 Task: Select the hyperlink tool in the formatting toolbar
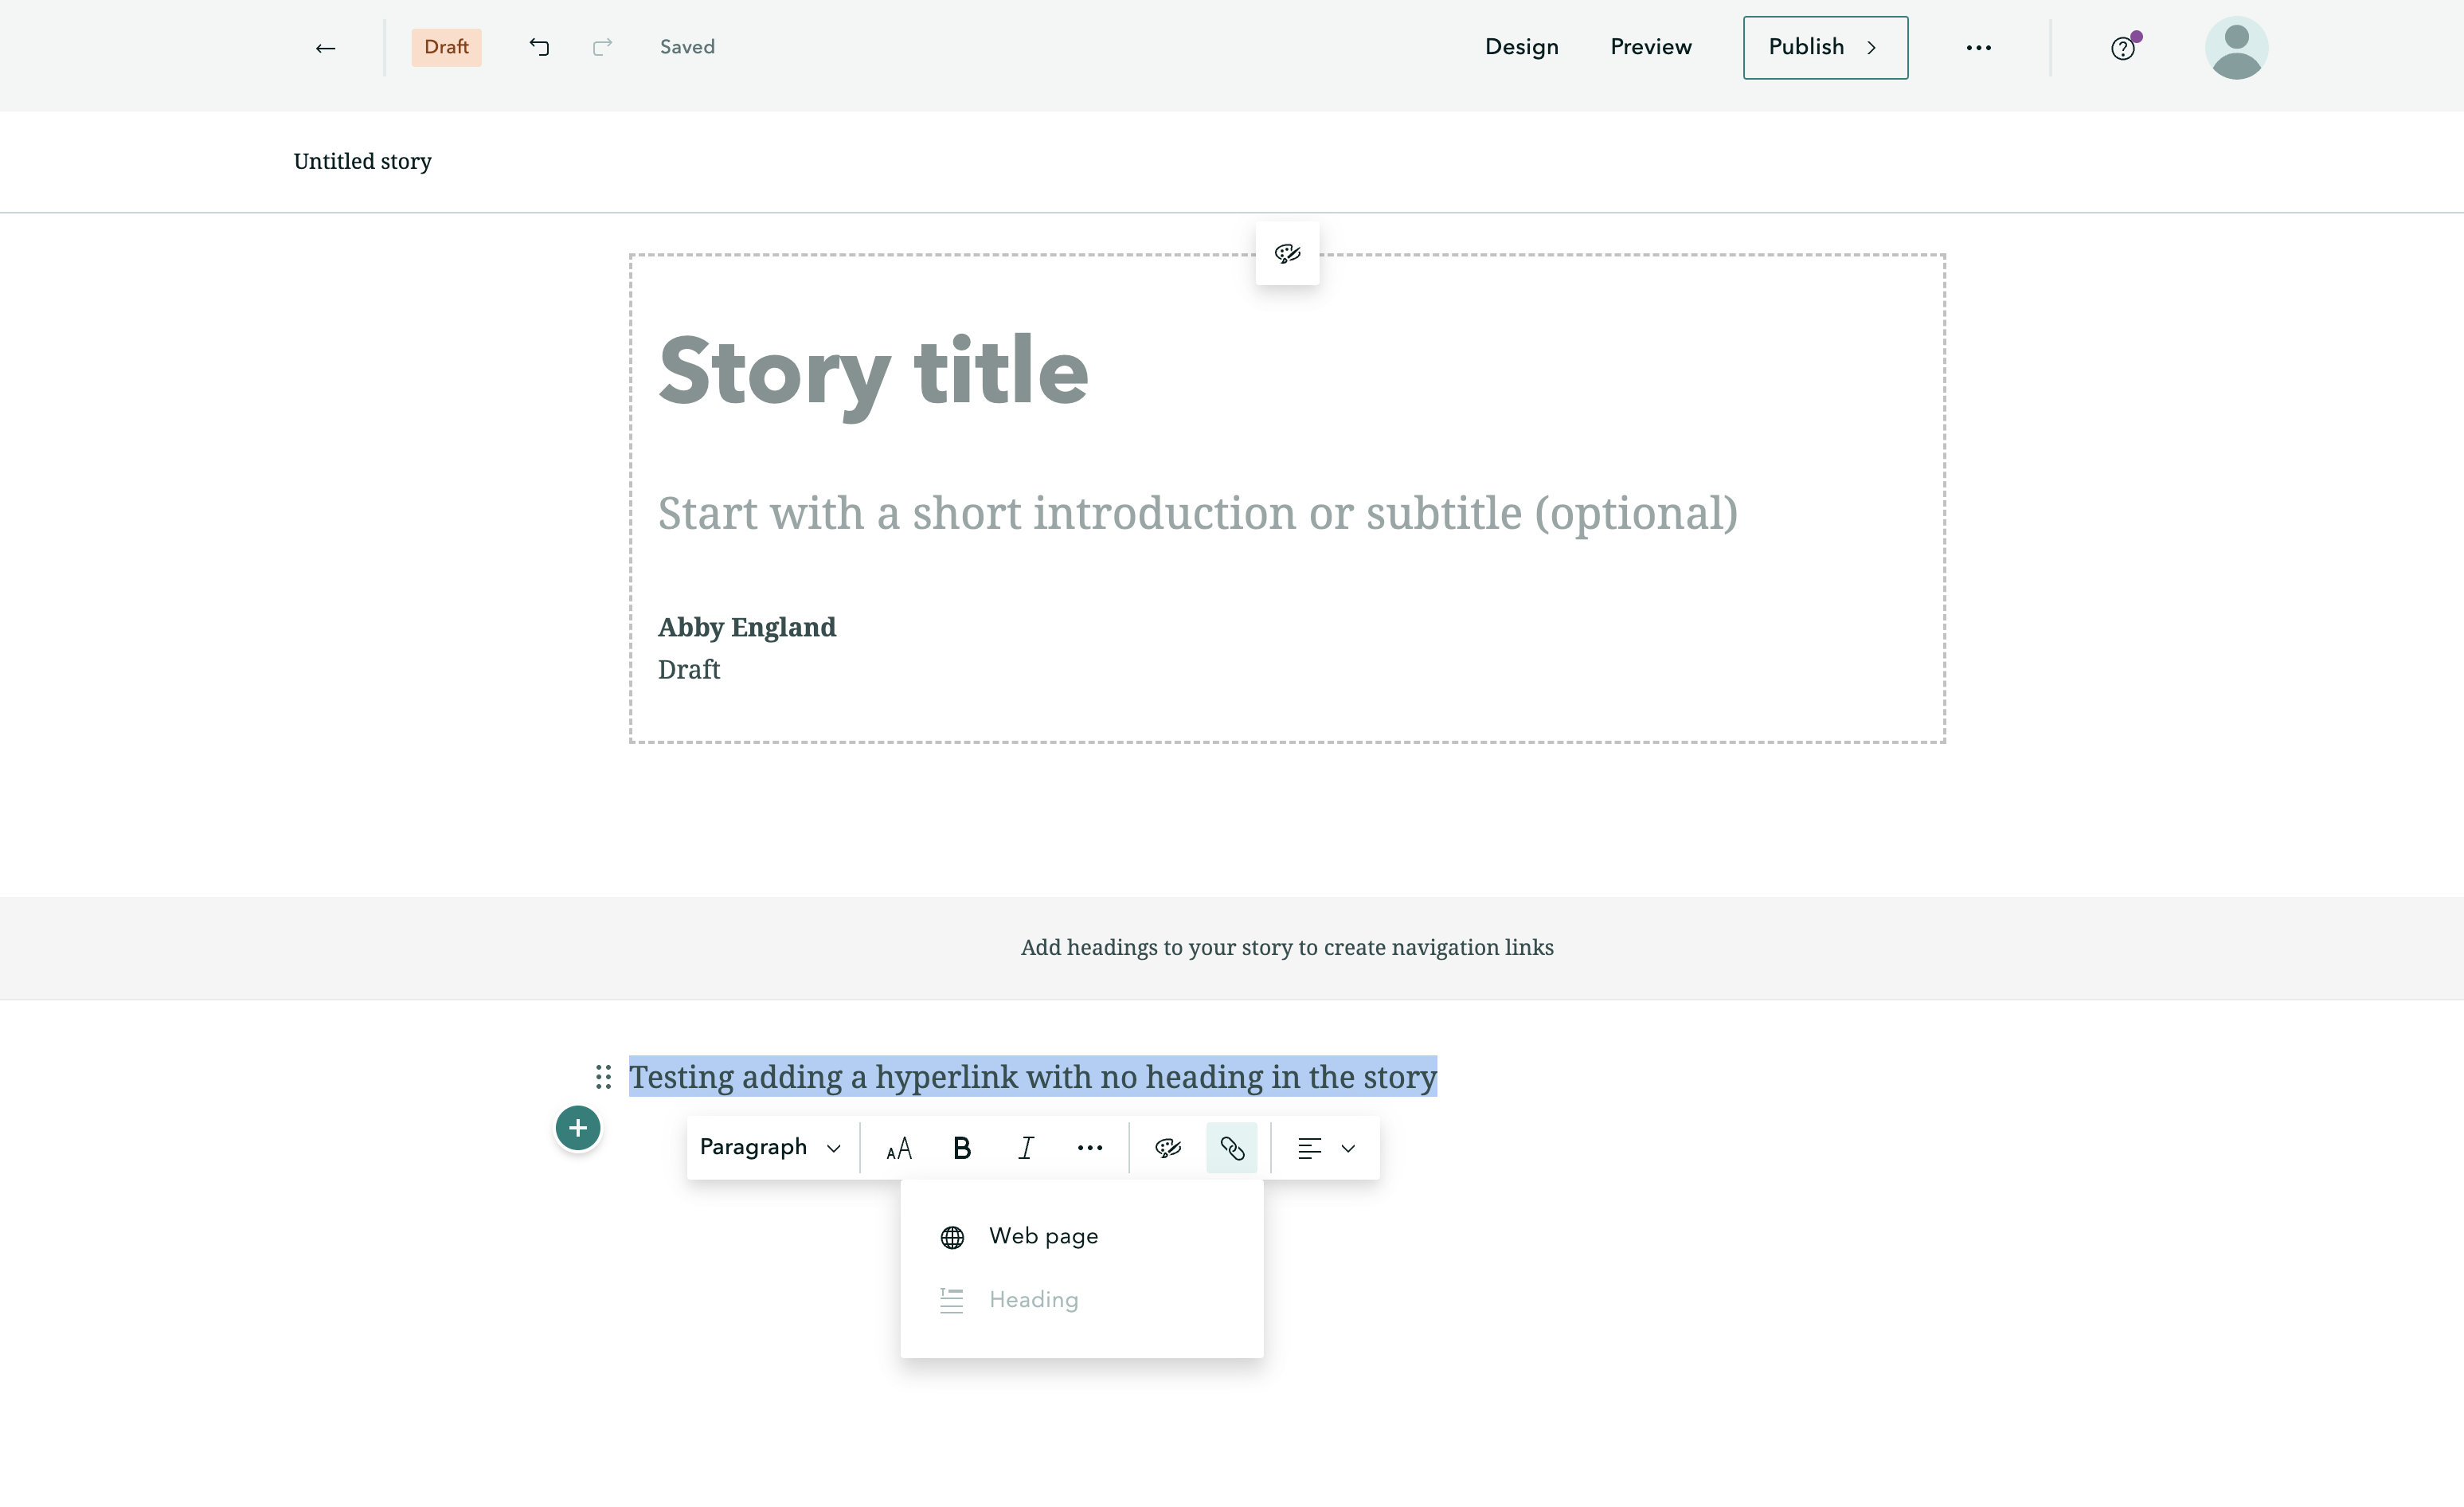(x=1231, y=1147)
